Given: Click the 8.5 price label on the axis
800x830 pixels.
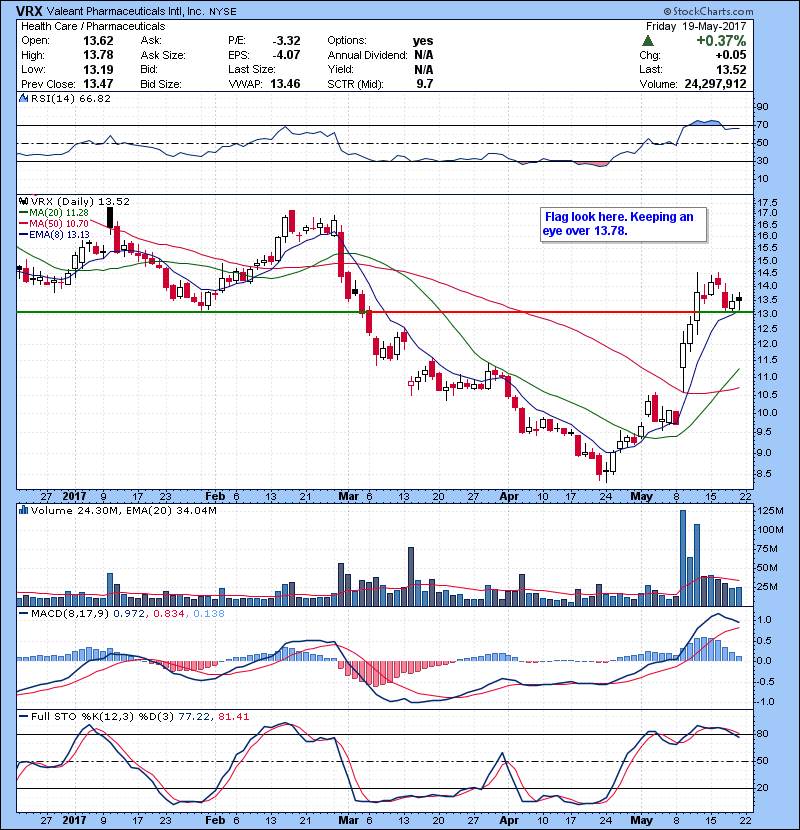Looking at the screenshot, I should point(765,474).
